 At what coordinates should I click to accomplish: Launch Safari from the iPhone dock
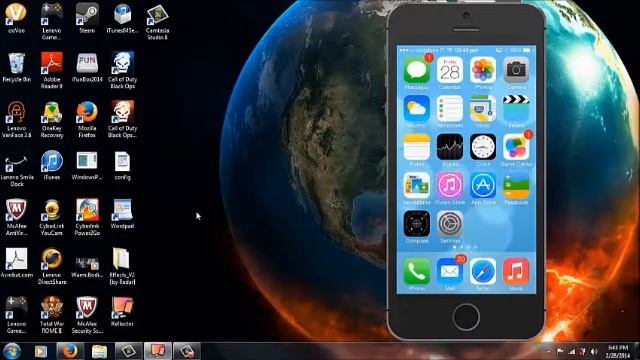coord(483,271)
